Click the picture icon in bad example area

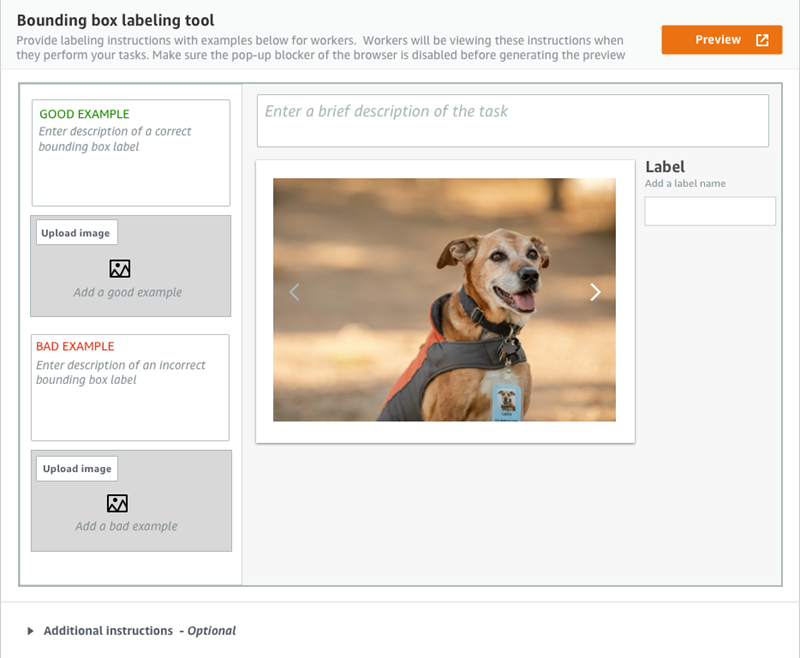(118, 503)
